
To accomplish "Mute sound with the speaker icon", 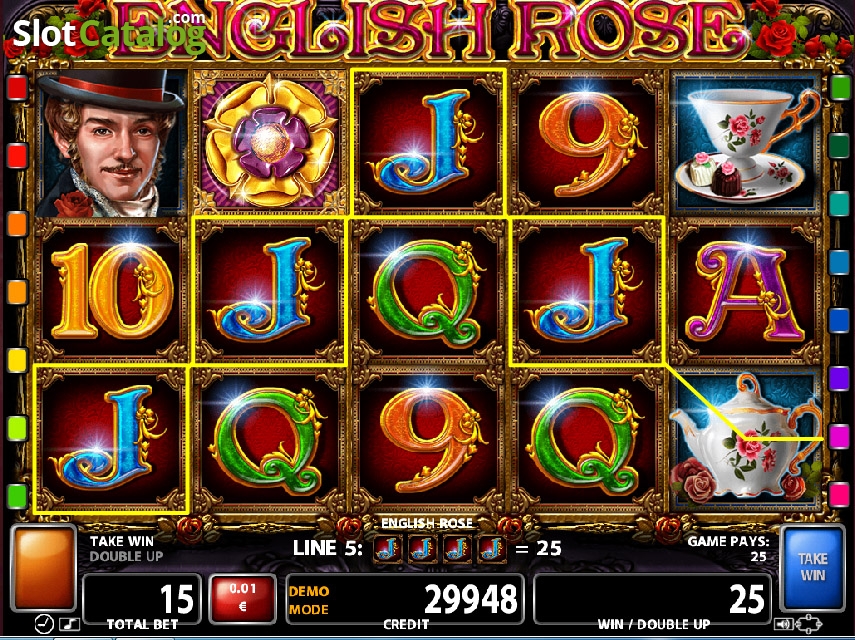I will click(x=784, y=624).
